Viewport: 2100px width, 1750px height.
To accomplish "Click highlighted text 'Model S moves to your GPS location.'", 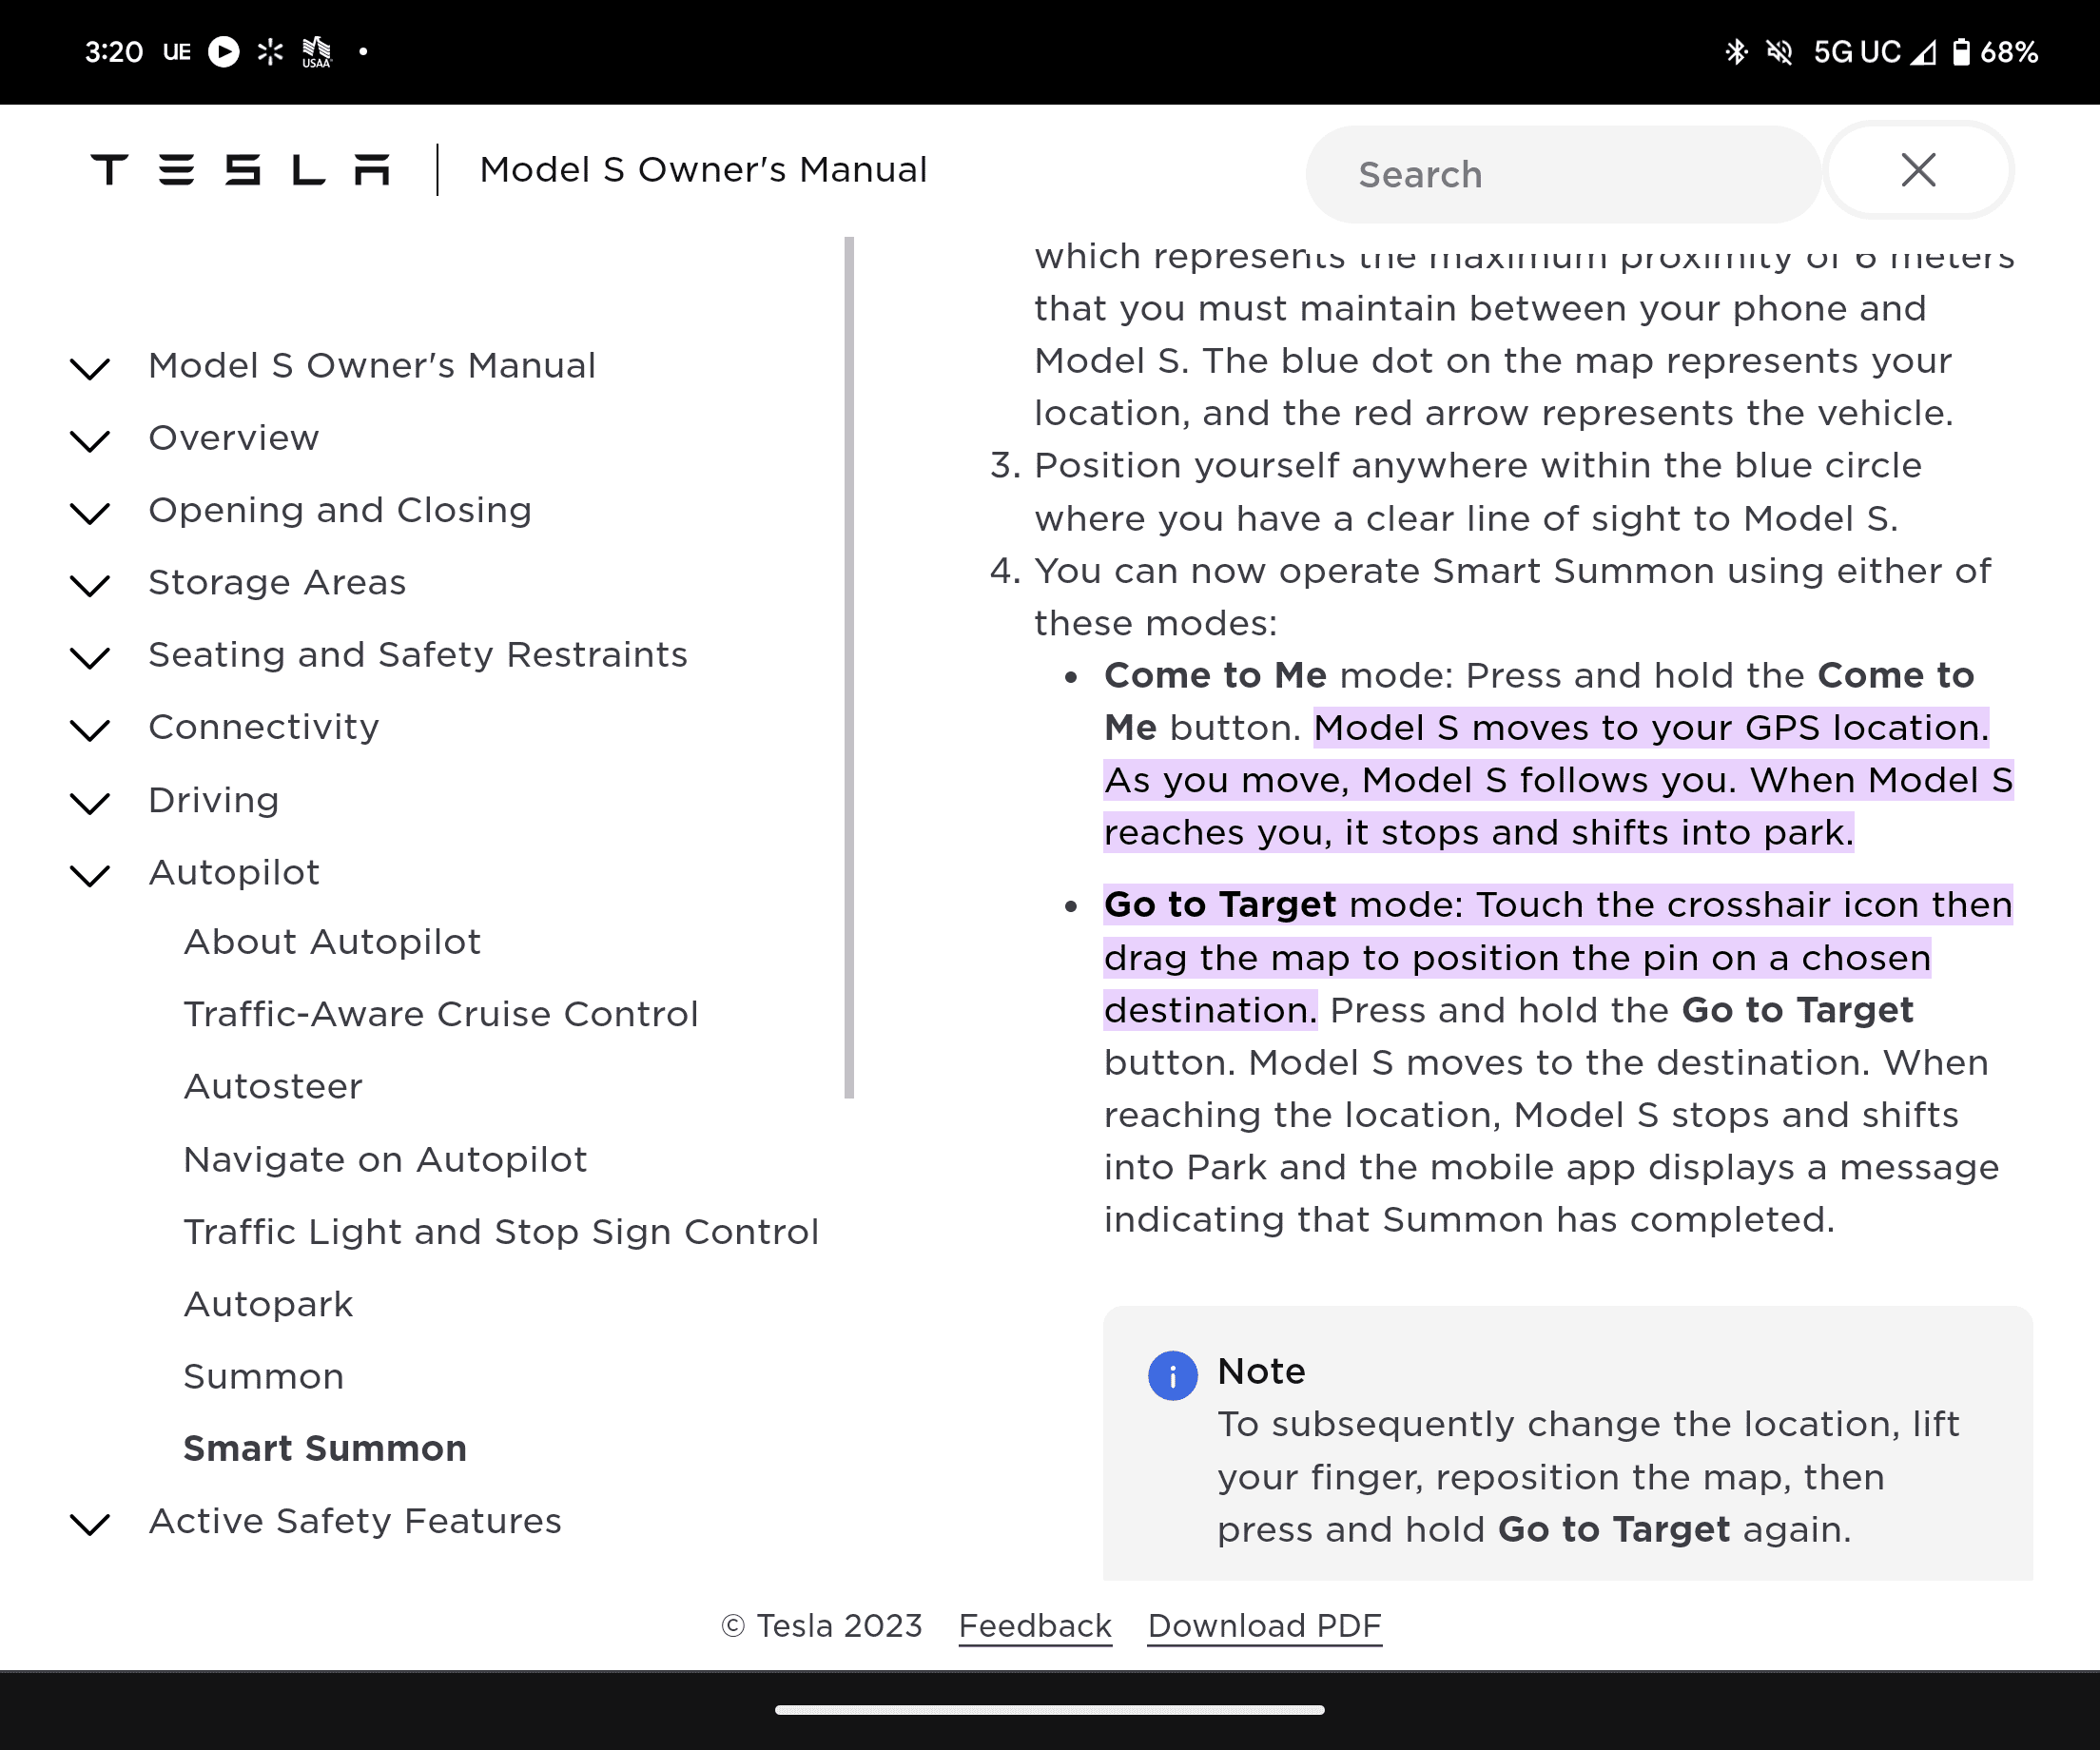I will pos(1651,727).
